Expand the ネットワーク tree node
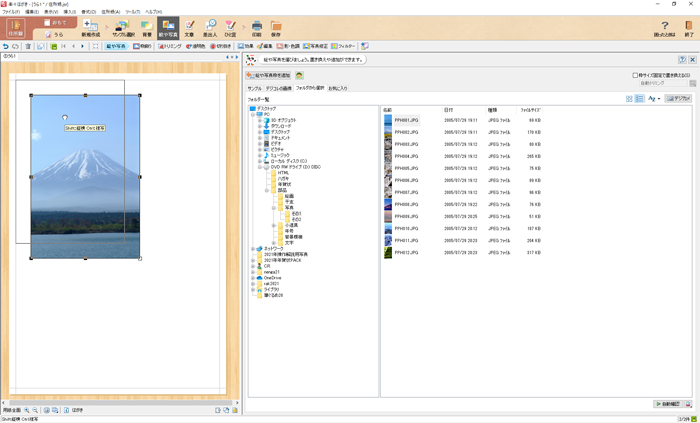The image size is (700, 423). click(x=253, y=248)
